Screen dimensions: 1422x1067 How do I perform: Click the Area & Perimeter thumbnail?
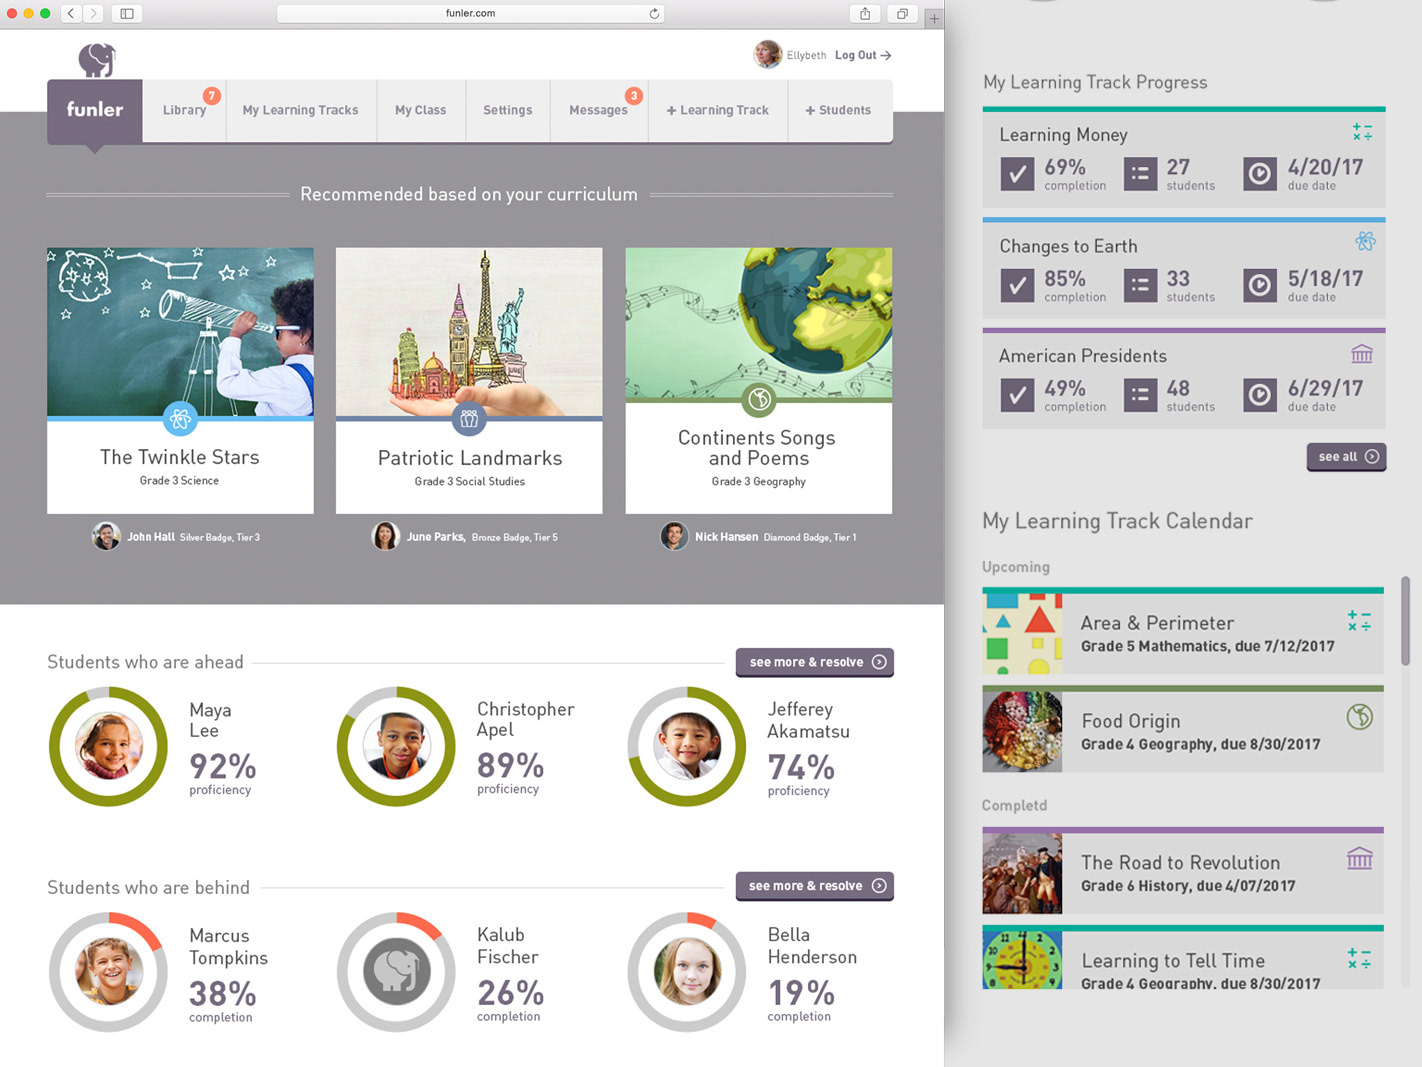tap(1022, 634)
